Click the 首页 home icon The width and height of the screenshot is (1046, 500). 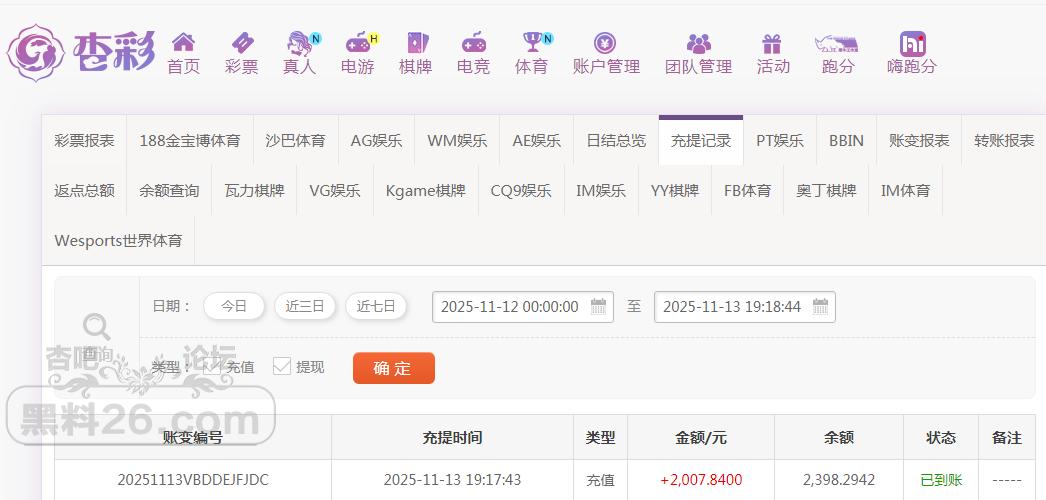pos(183,43)
